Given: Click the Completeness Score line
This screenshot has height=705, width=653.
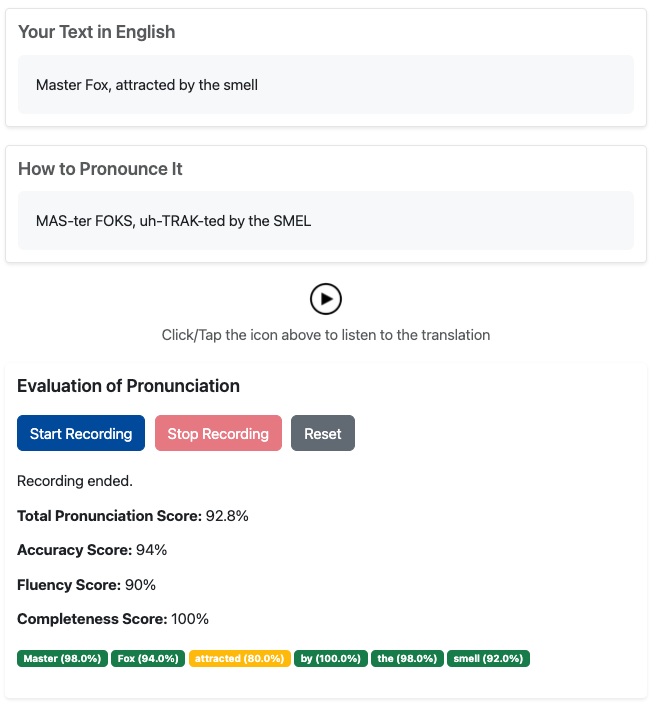Looking at the screenshot, I should pyautogui.click(x=112, y=618).
